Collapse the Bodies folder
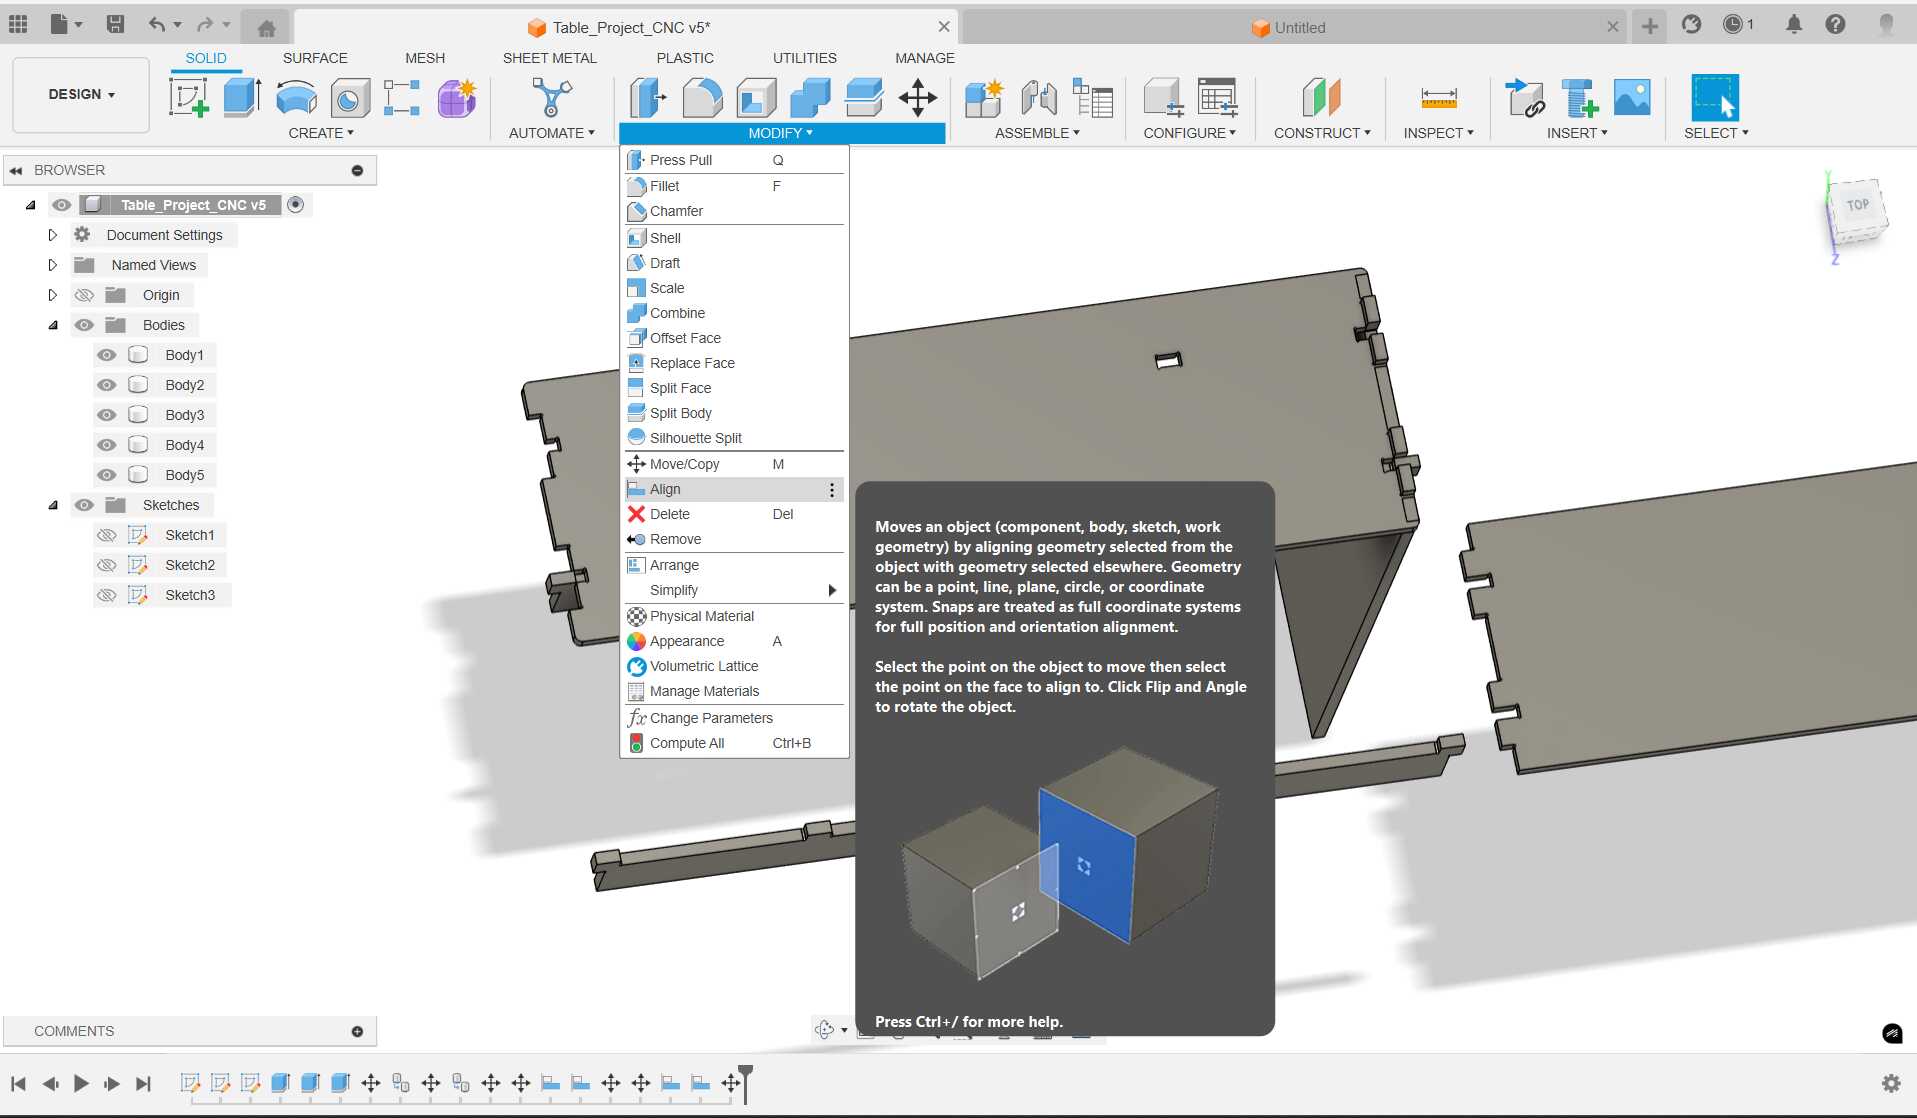Viewport: 1917px width, 1118px height. tap(53, 325)
